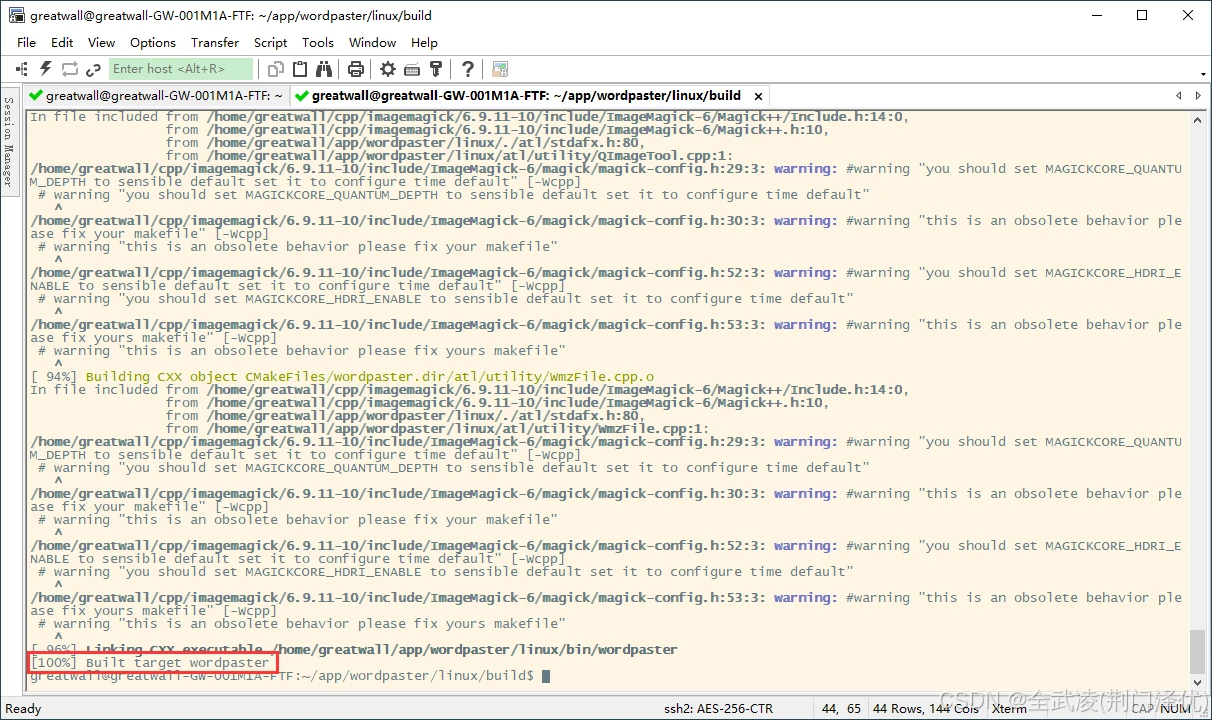Click the Print icon
Image resolution: width=1212 pixels, height=720 pixels.
point(356,69)
